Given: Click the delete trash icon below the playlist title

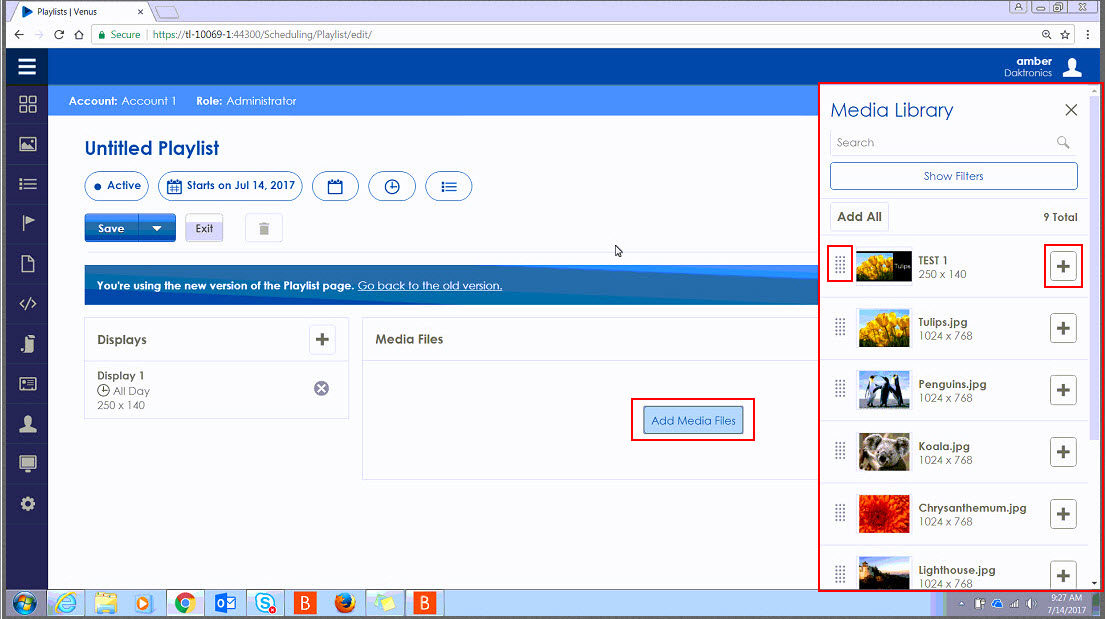Looking at the screenshot, I should tap(263, 228).
